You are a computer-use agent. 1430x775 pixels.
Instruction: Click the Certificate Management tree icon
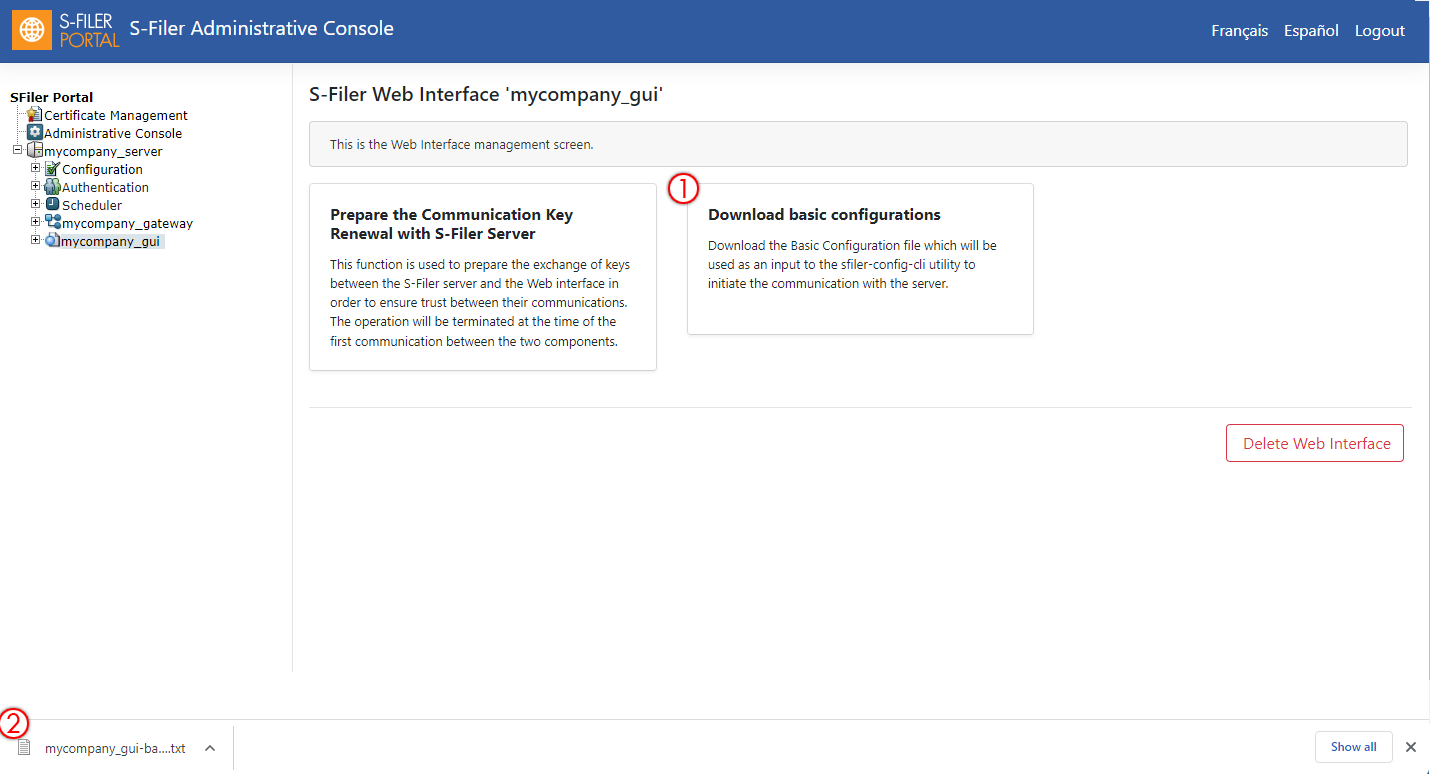point(35,115)
